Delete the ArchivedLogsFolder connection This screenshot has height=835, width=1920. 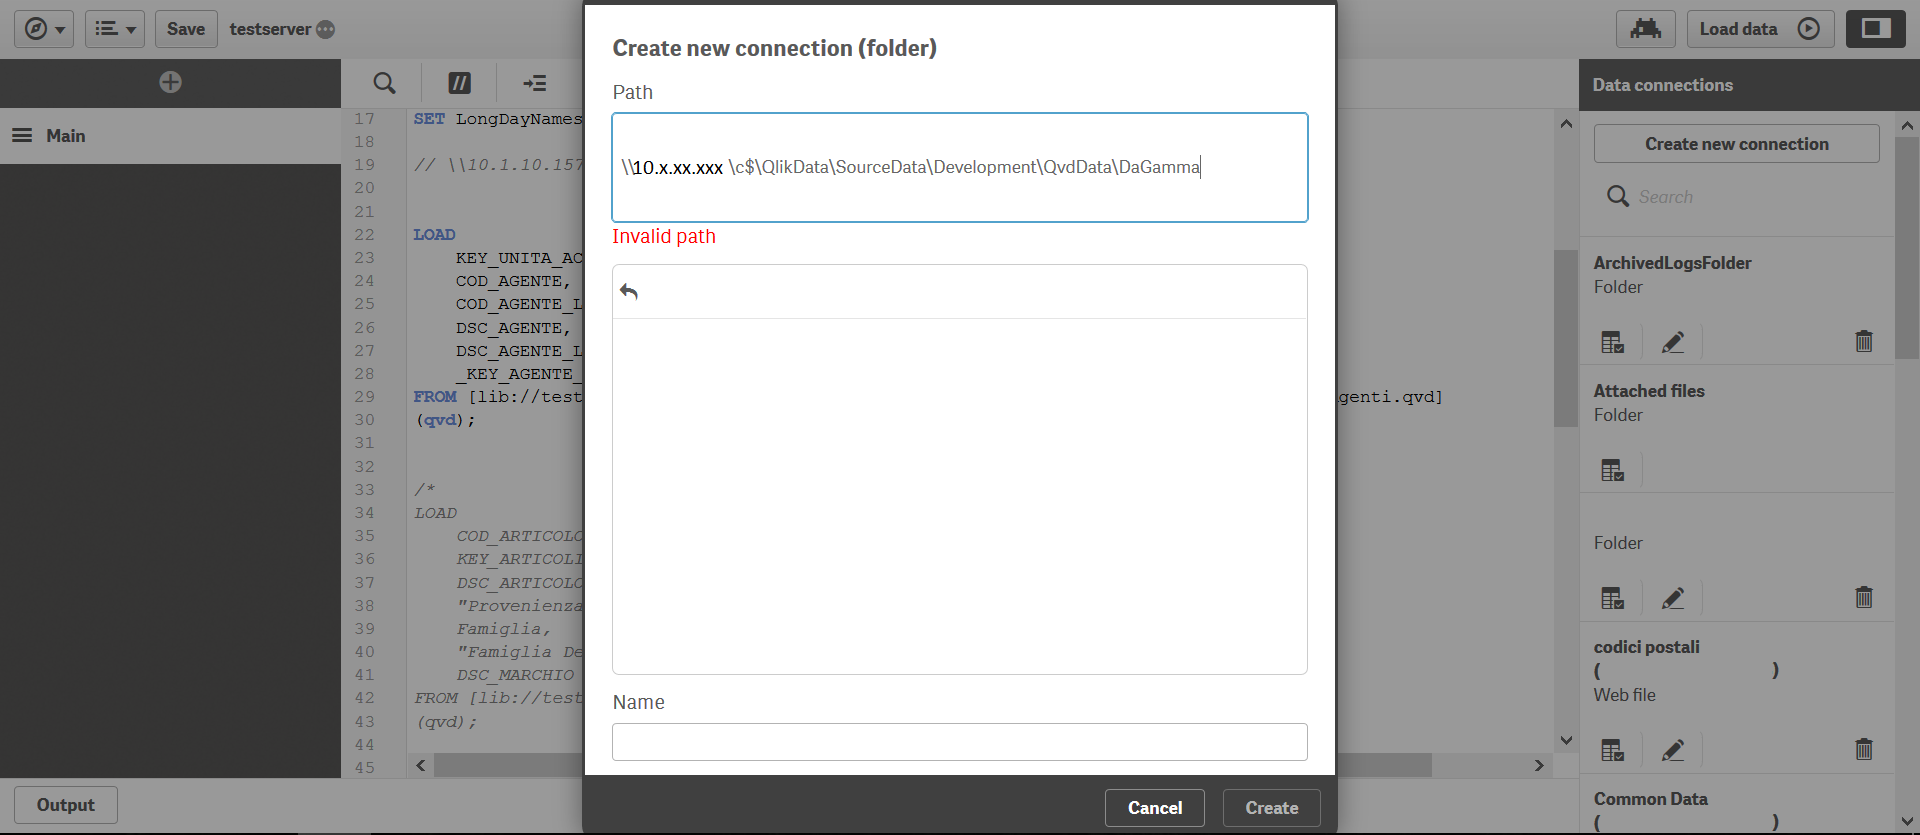[1864, 342]
